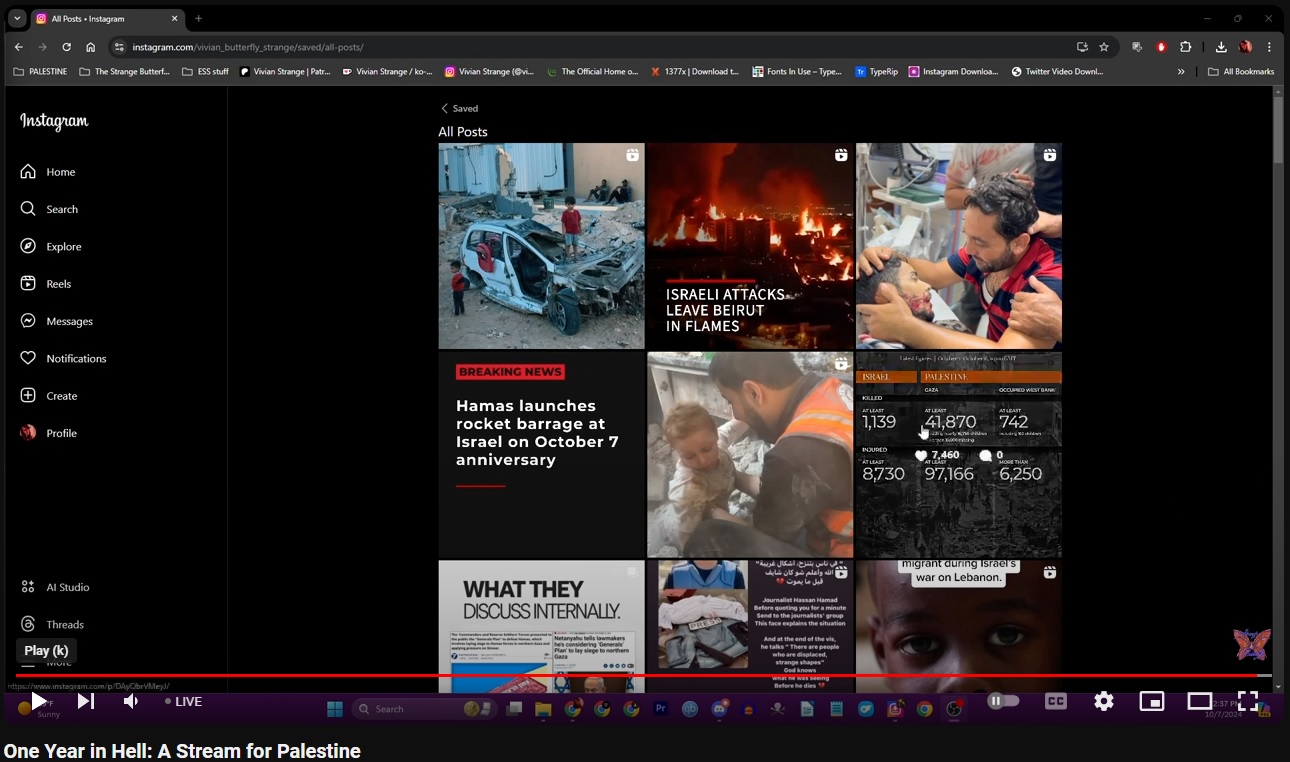Screen dimensions: 1290x762
Task: Open AI Studio in the sidebar
Action: point(54,587)
